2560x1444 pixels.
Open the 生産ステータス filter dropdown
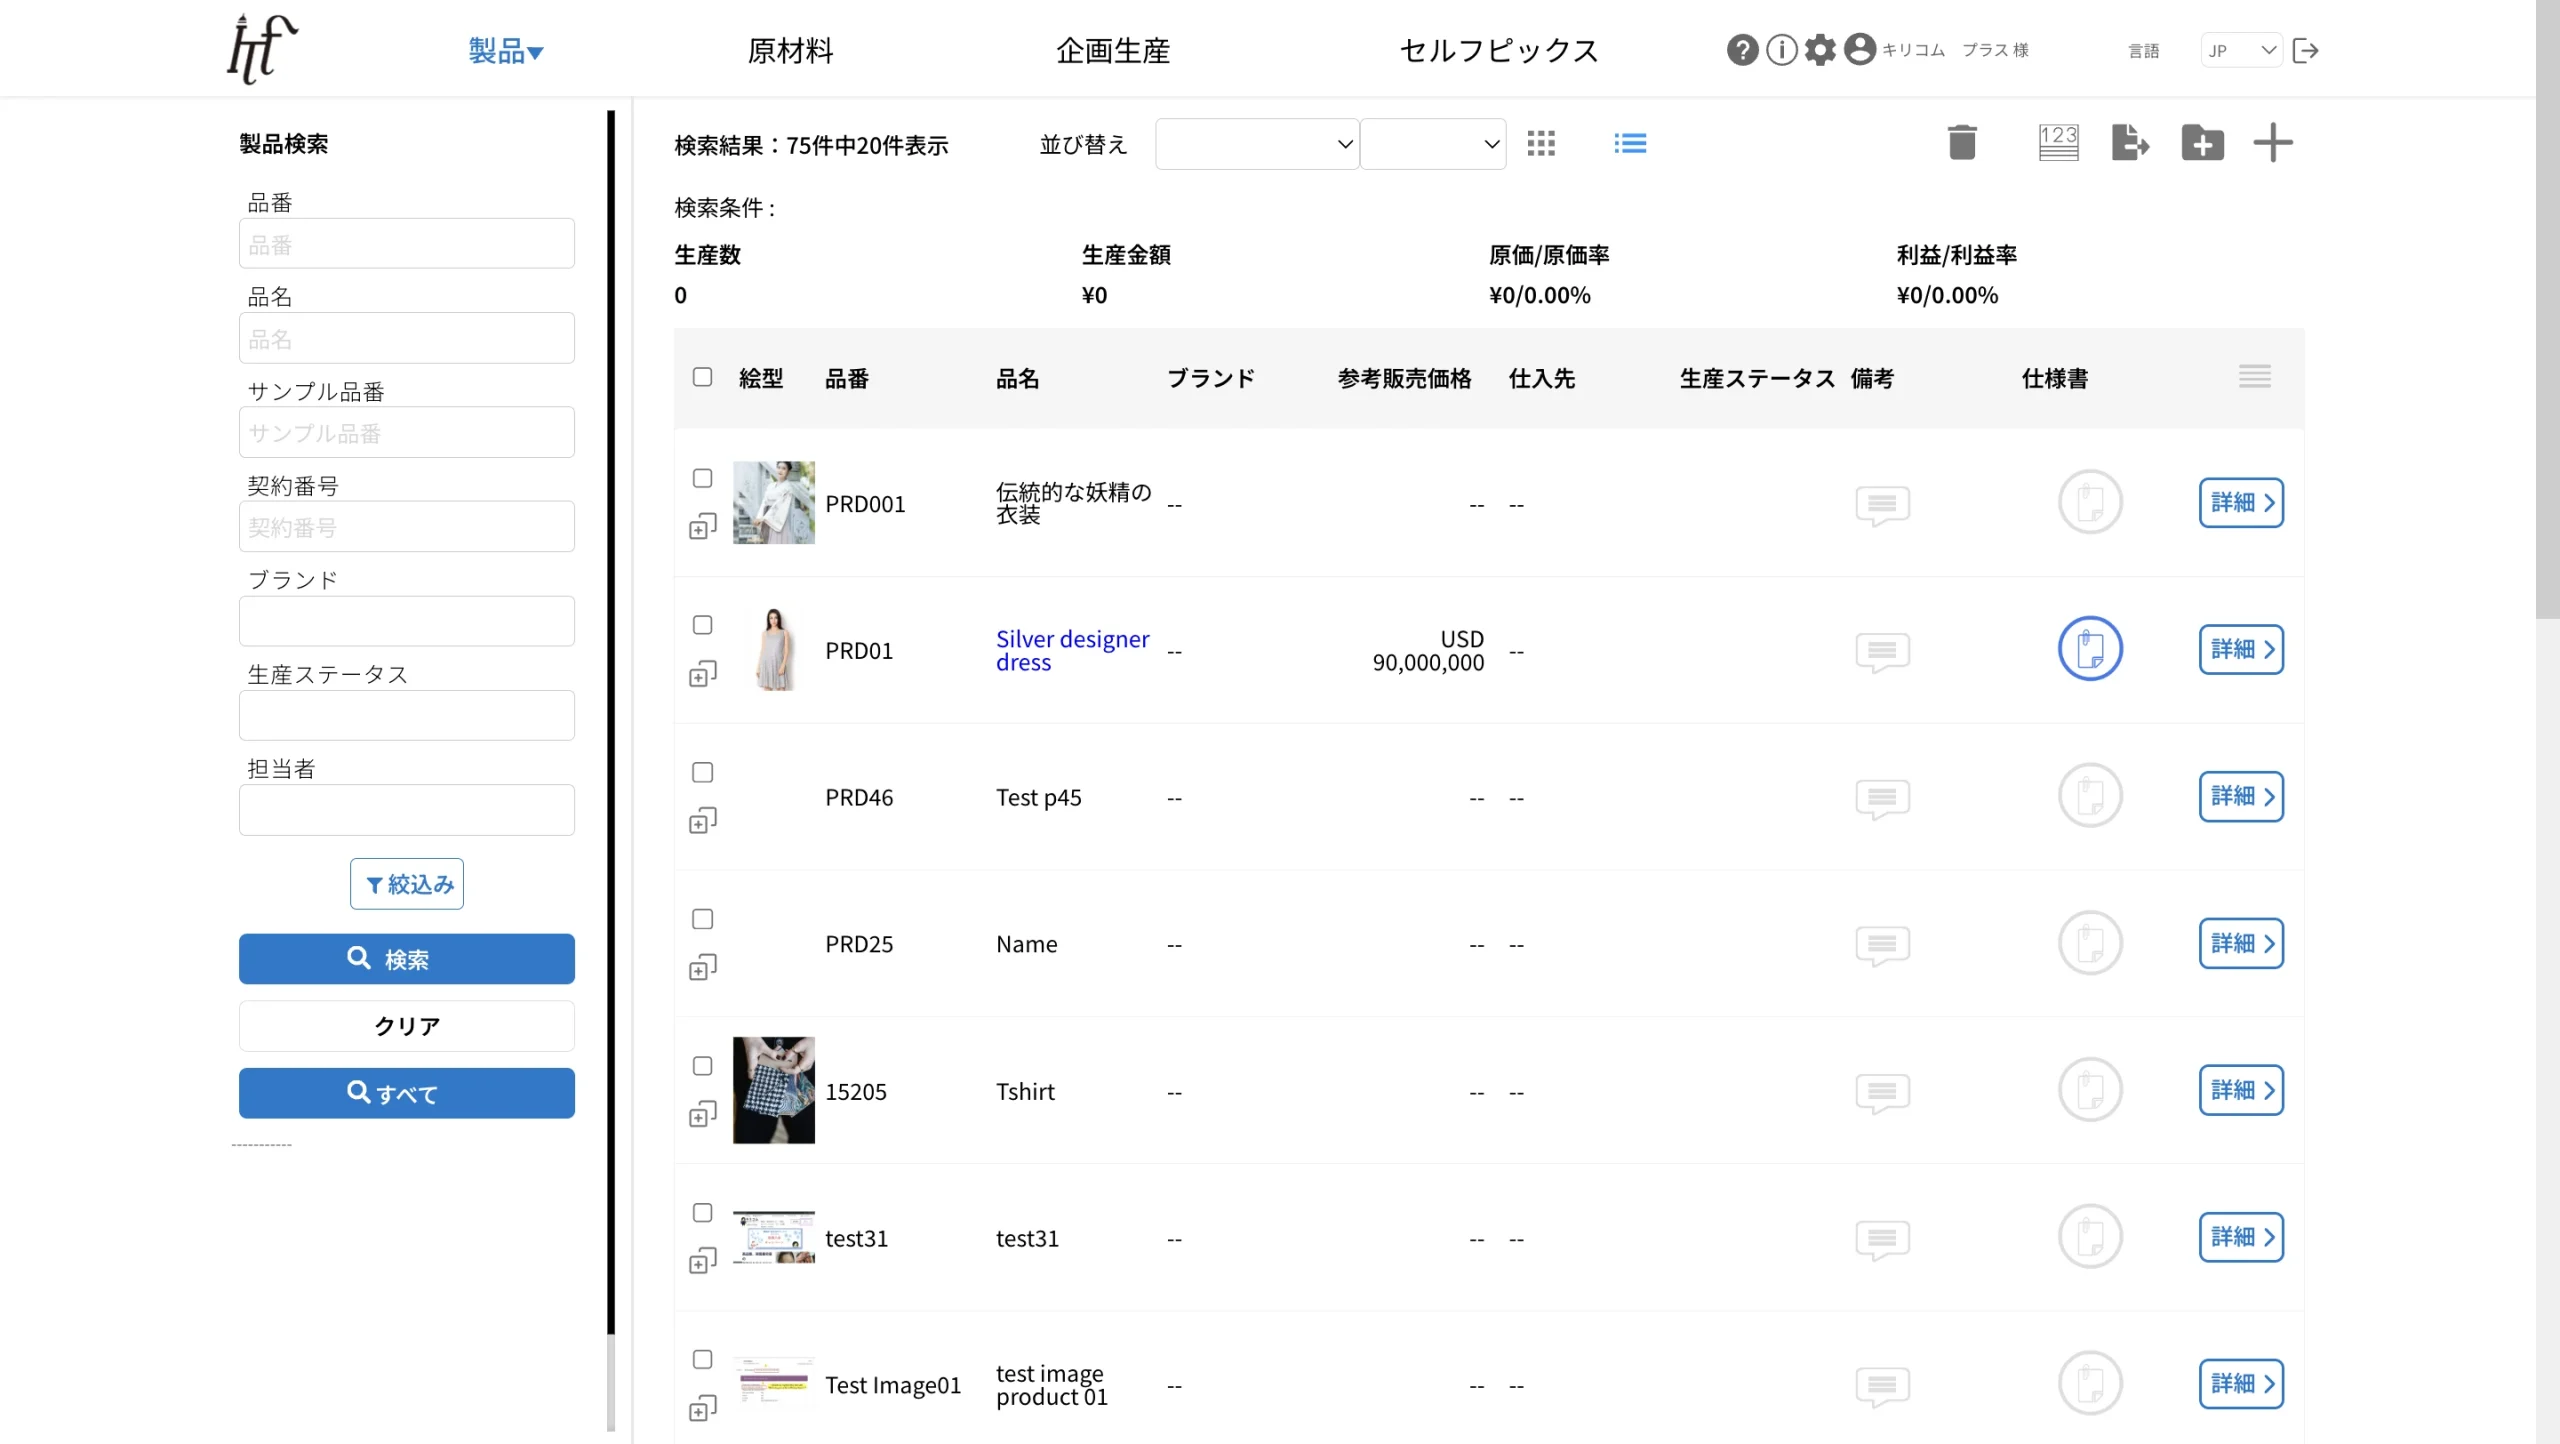(407, 715)
